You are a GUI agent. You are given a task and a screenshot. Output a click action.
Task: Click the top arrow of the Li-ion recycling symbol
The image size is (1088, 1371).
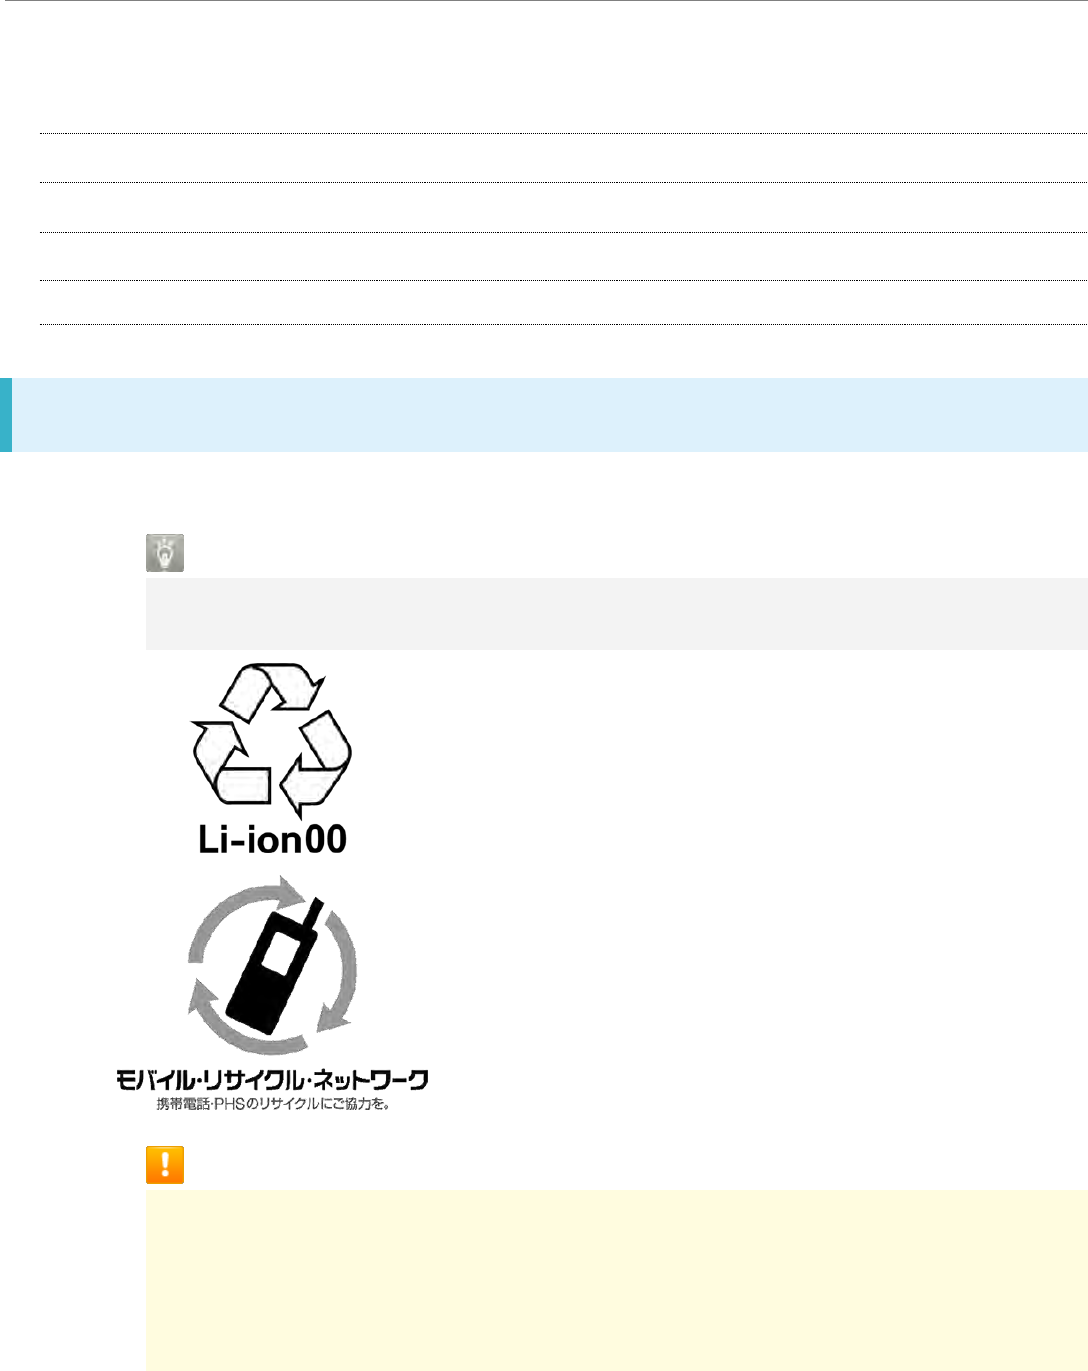click(x=272, y=690)
